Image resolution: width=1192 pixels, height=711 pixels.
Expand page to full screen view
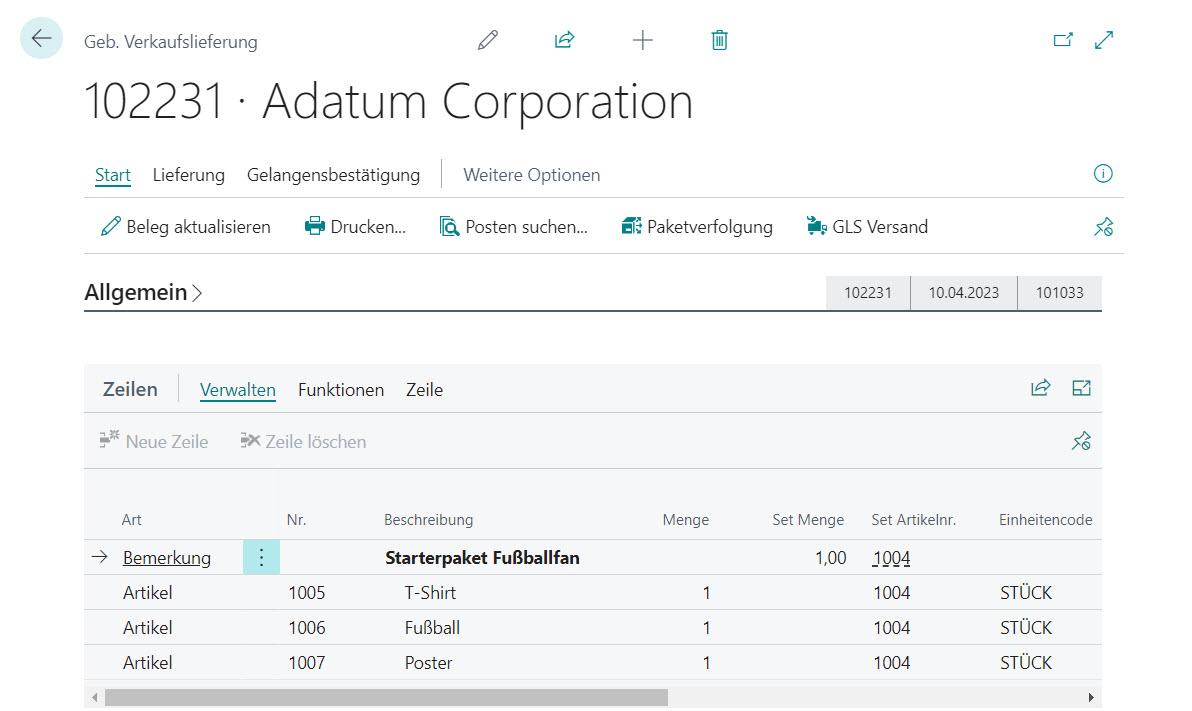(1104, 40)
